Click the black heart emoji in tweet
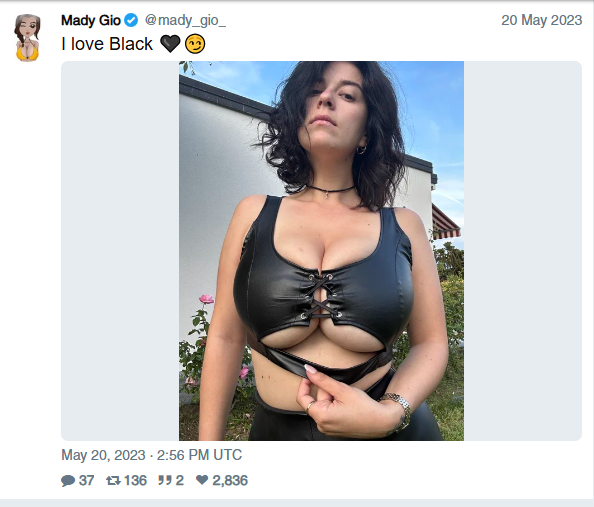 [170, 44]
